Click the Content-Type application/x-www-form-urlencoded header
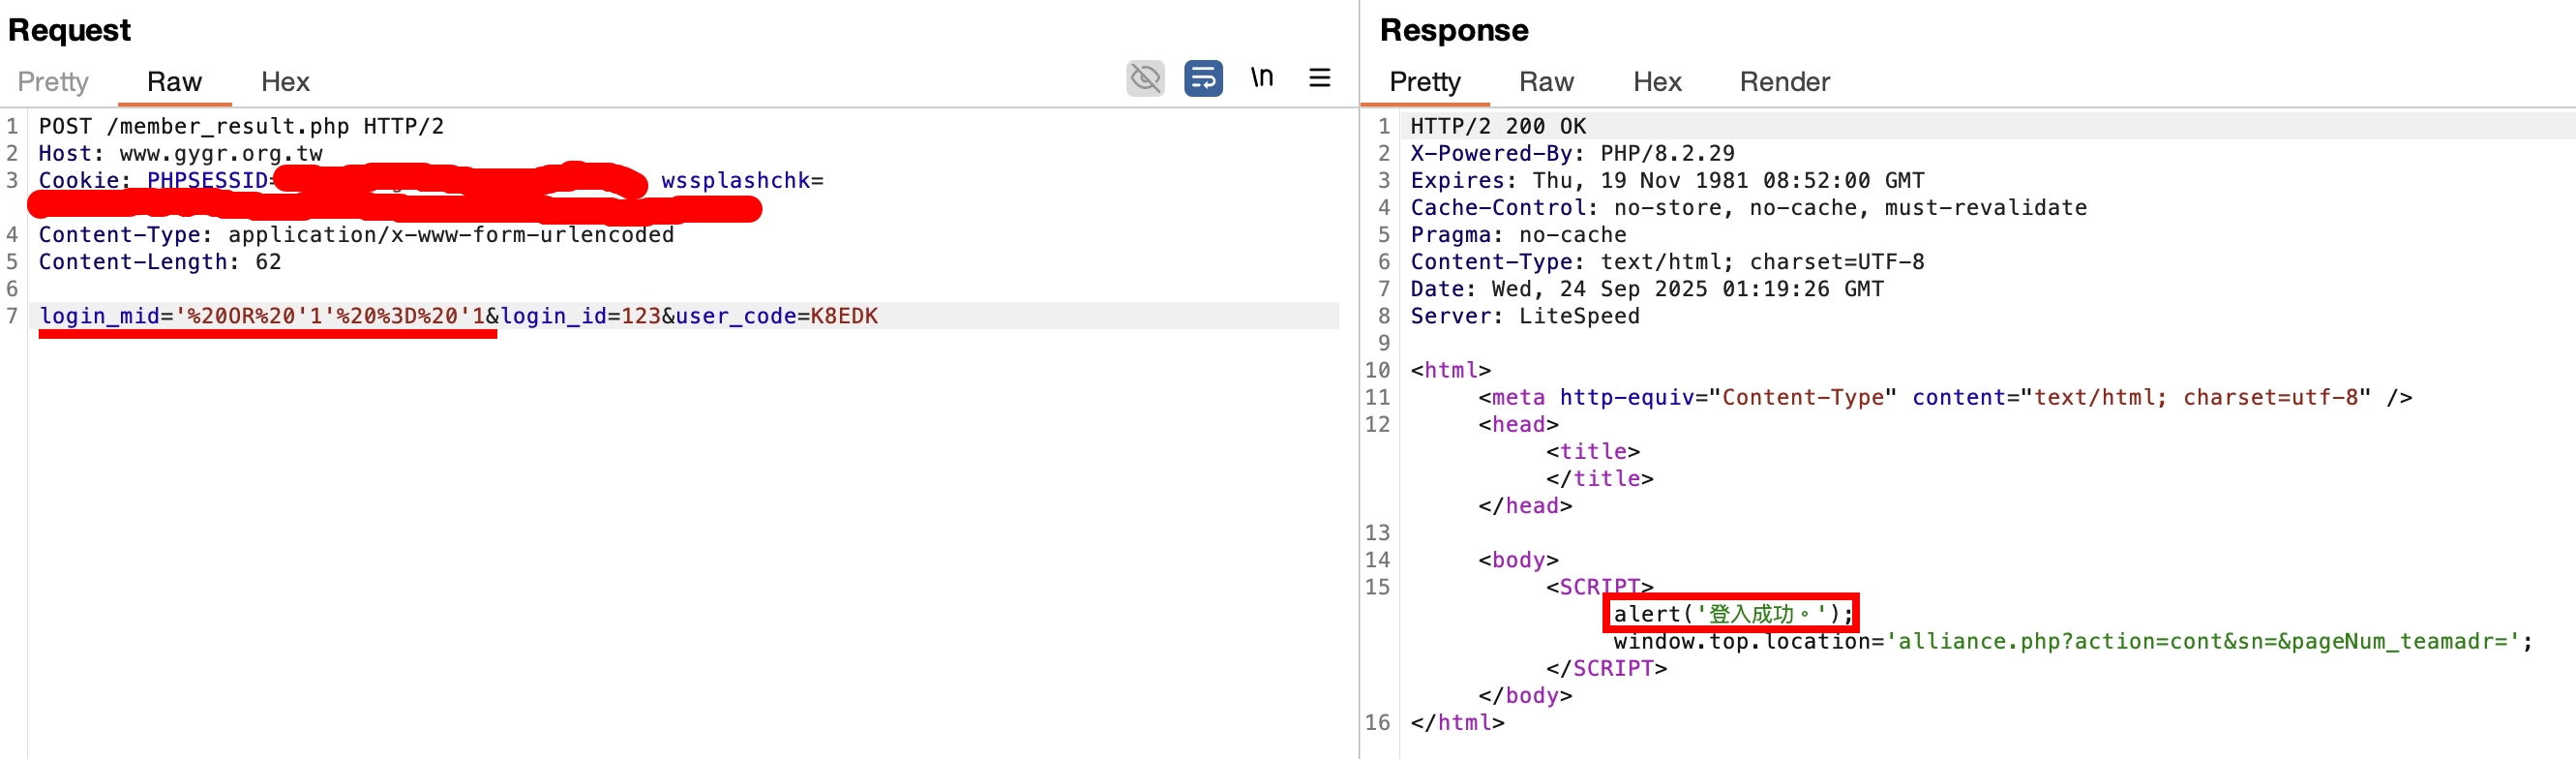The height and width of the screenshot is (759, 2576). (356, 234)
